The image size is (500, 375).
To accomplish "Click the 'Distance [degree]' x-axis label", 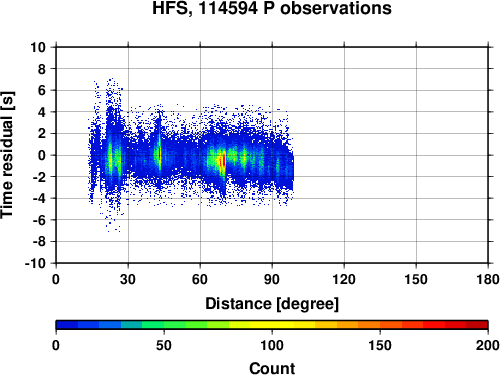I will click(x=272, y=304).
